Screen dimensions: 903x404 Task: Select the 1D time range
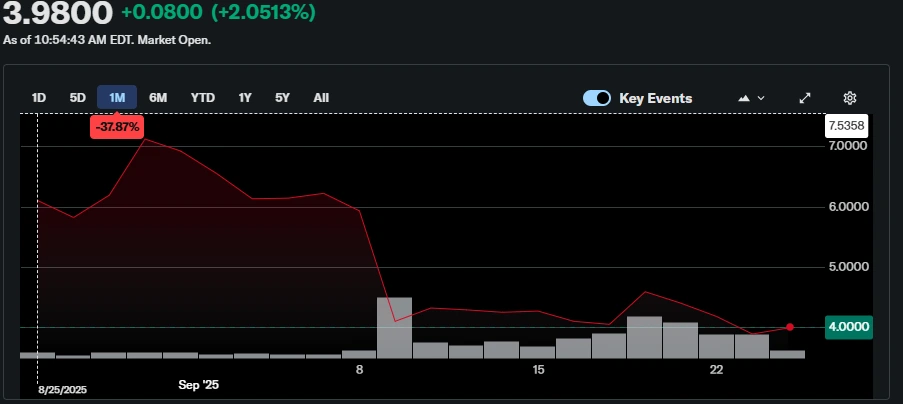pos(39,98)
